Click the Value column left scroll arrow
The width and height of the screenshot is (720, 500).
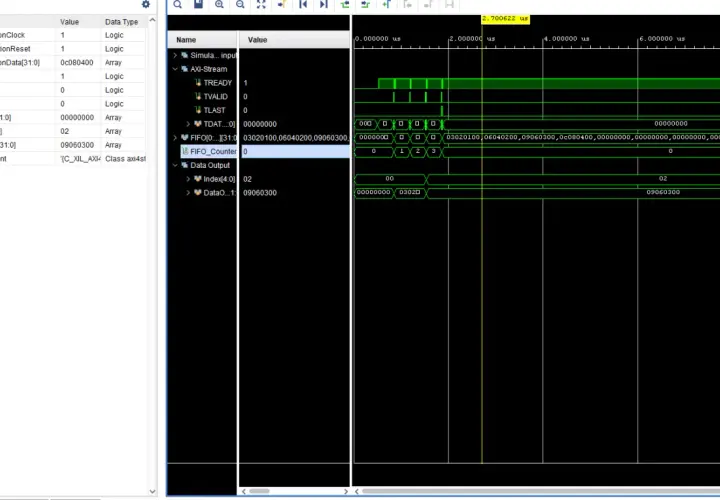click(x=244, y=491)
